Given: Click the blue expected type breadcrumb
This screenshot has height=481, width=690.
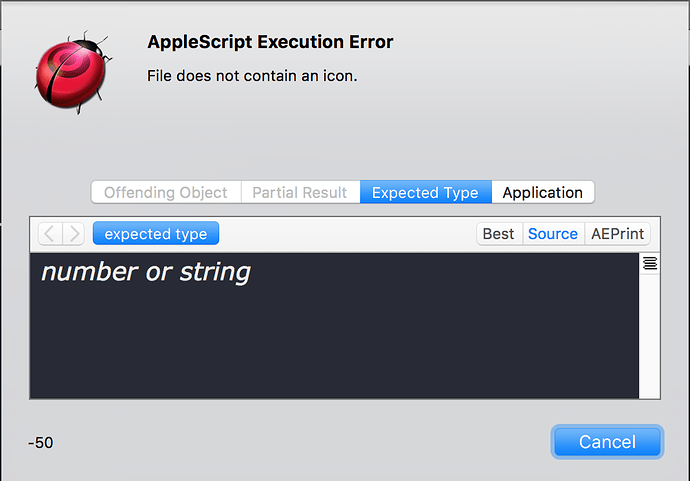Looking at the screenshot, I should (x=156, y=233).
